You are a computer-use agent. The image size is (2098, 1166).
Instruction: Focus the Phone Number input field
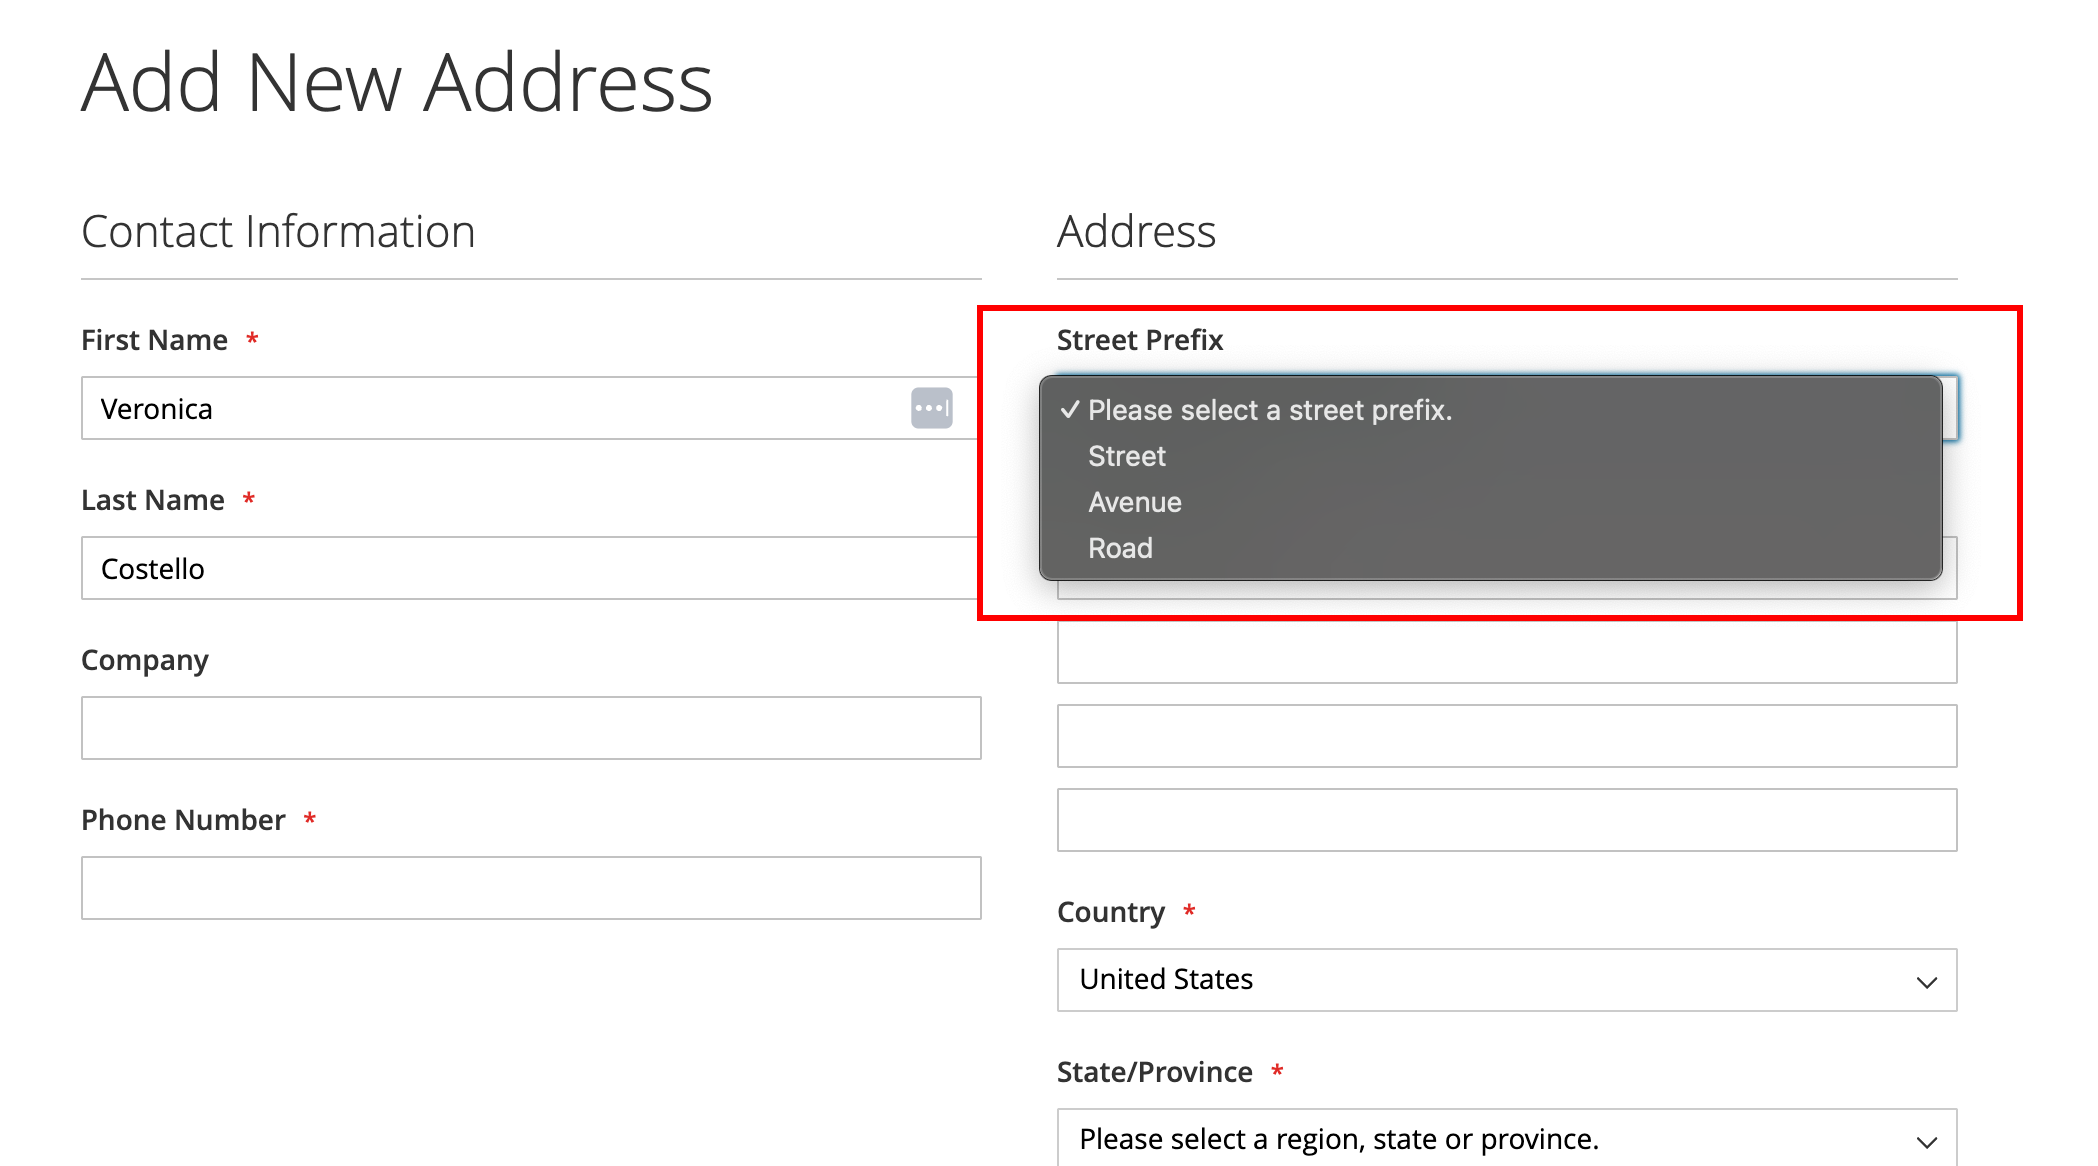pyautogui.click(x=531, y=888)
